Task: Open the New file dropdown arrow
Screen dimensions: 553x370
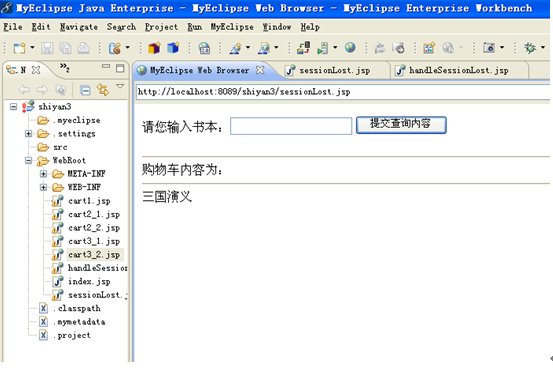Action: tap(32, 47)
